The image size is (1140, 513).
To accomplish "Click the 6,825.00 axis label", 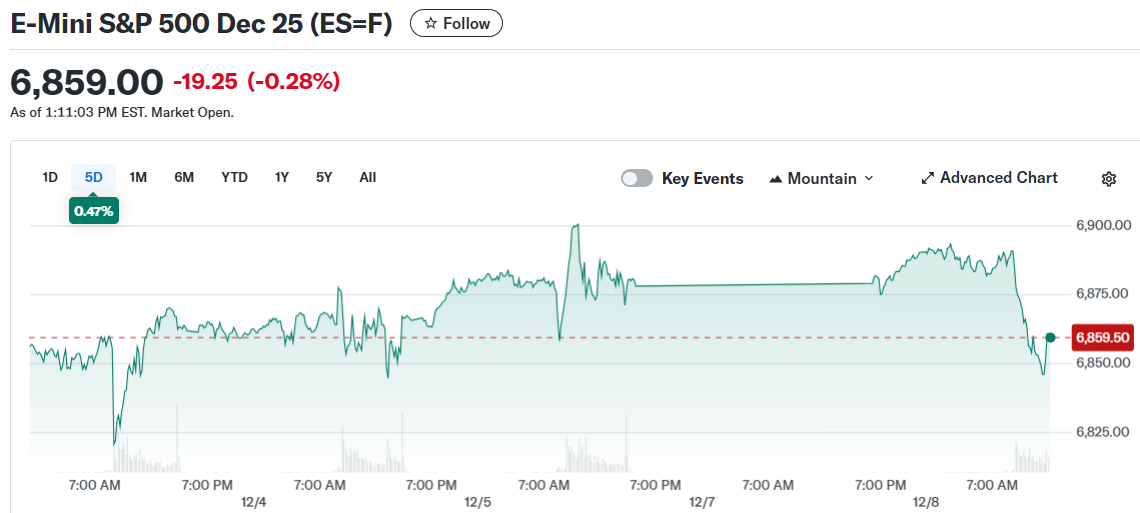I will pos(1102,432).
